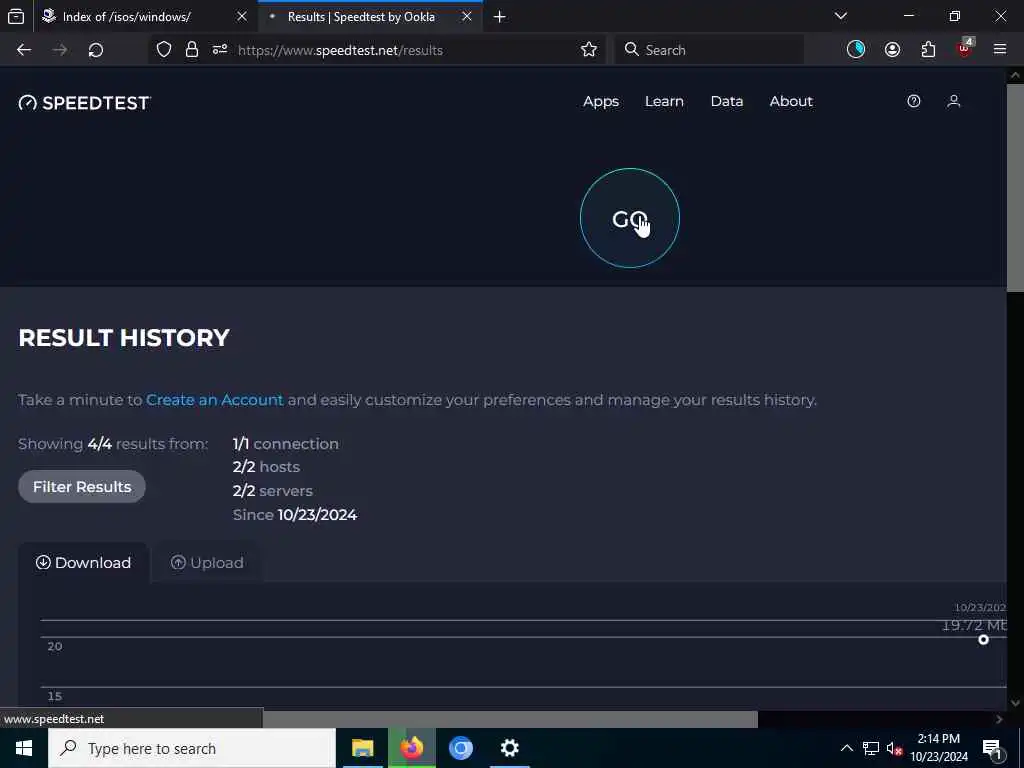Click the vertical page scrollbar thumb
The width and height of the screenshot is (1024, 768).
tap(1015, 187)
